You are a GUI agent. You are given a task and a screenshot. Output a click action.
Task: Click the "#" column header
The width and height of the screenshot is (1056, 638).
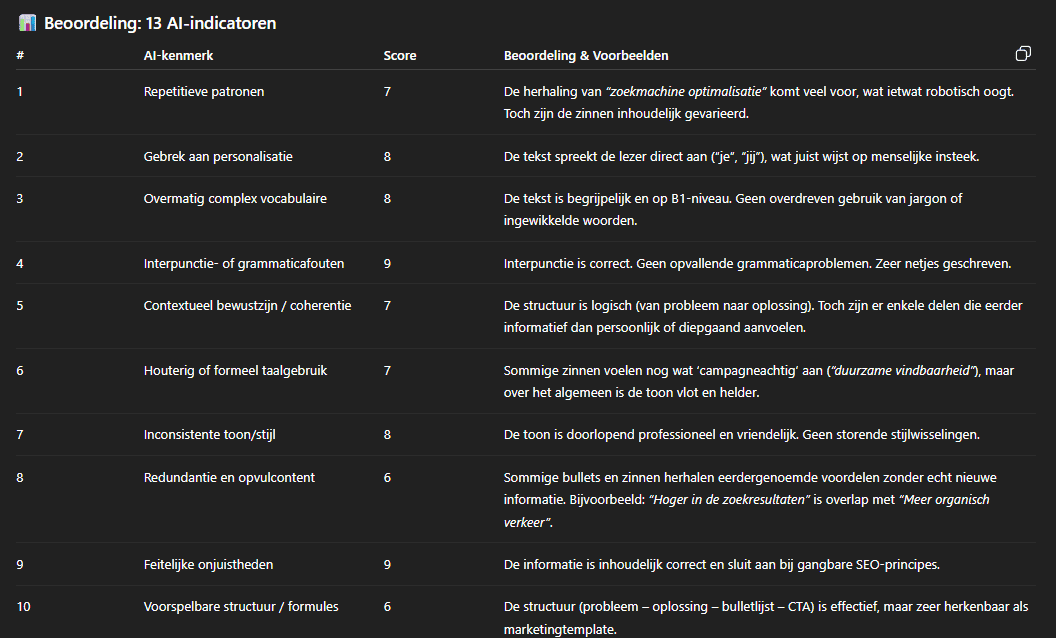point(20,56)
